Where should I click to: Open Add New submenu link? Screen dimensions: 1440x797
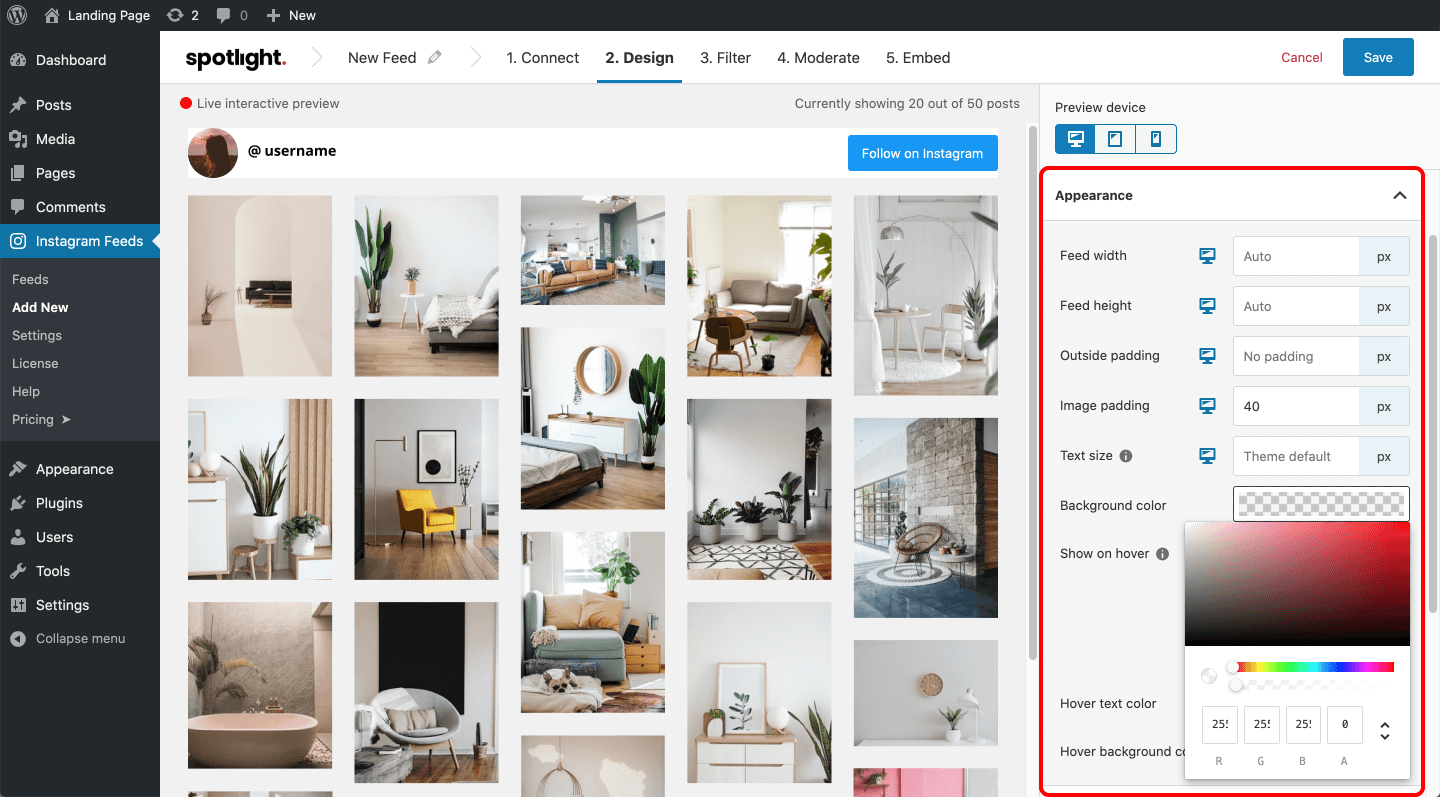point(40,307)
